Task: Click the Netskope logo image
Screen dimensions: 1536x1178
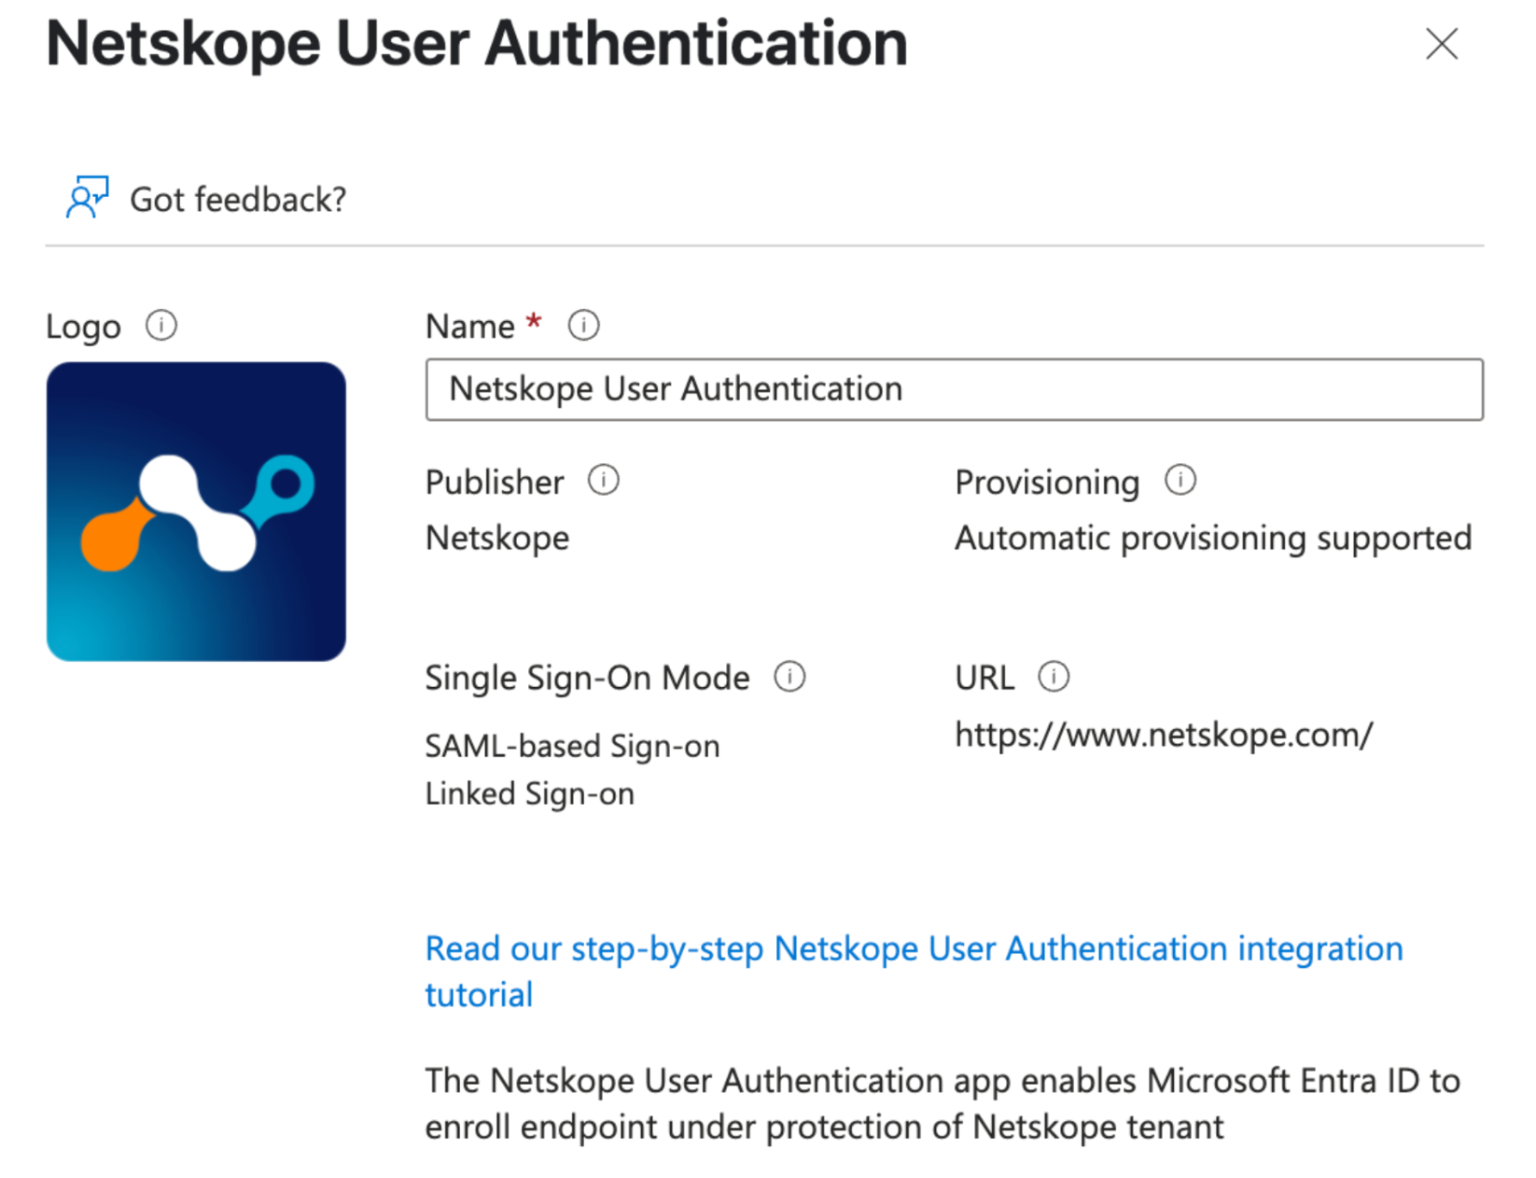Action: click(x=195, y=510)
